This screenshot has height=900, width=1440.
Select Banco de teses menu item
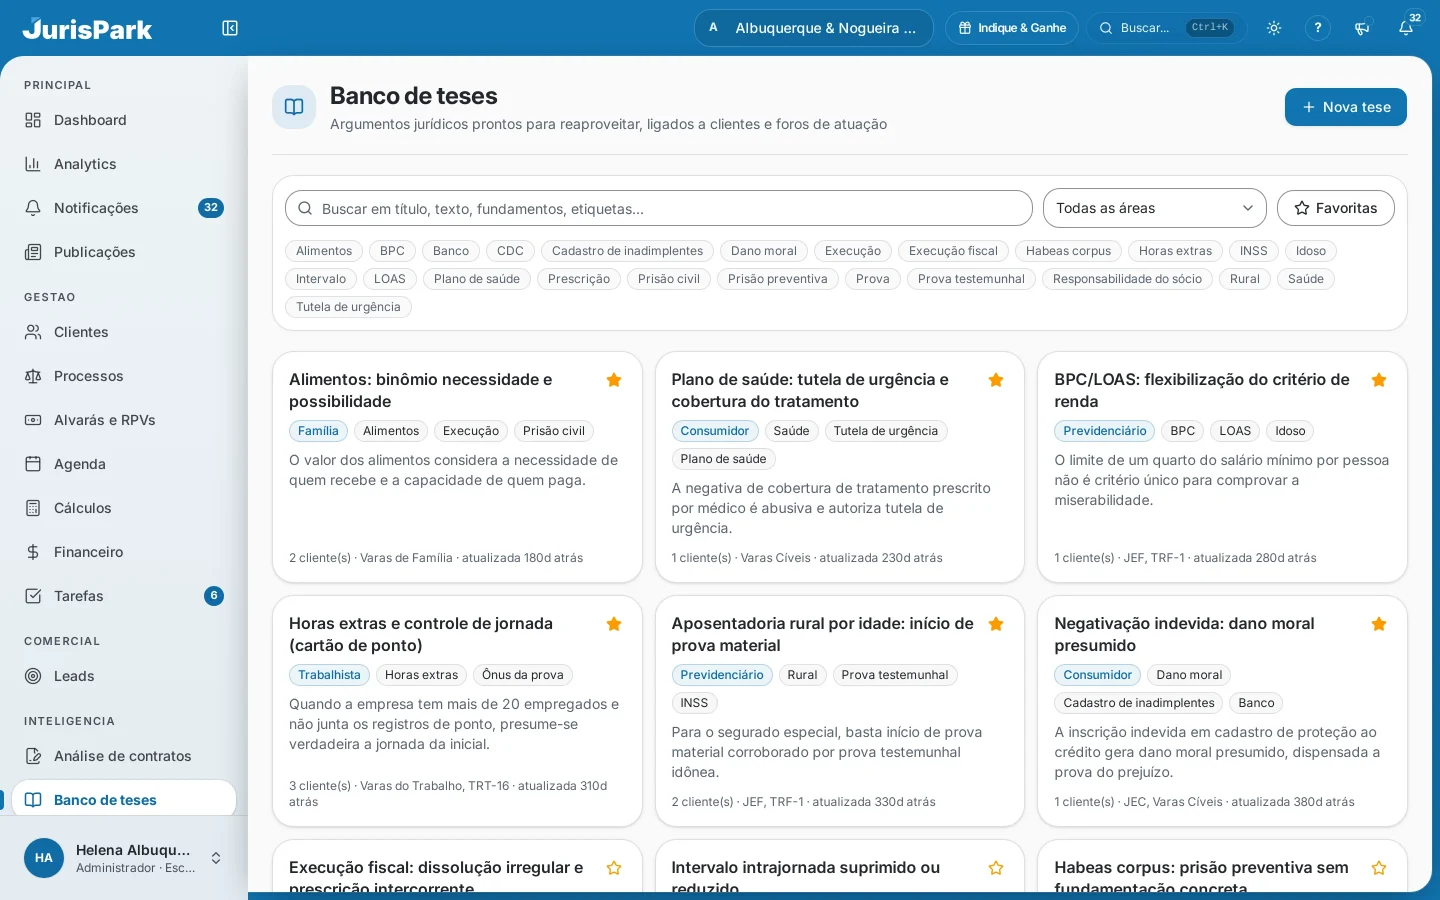(124, 800)
